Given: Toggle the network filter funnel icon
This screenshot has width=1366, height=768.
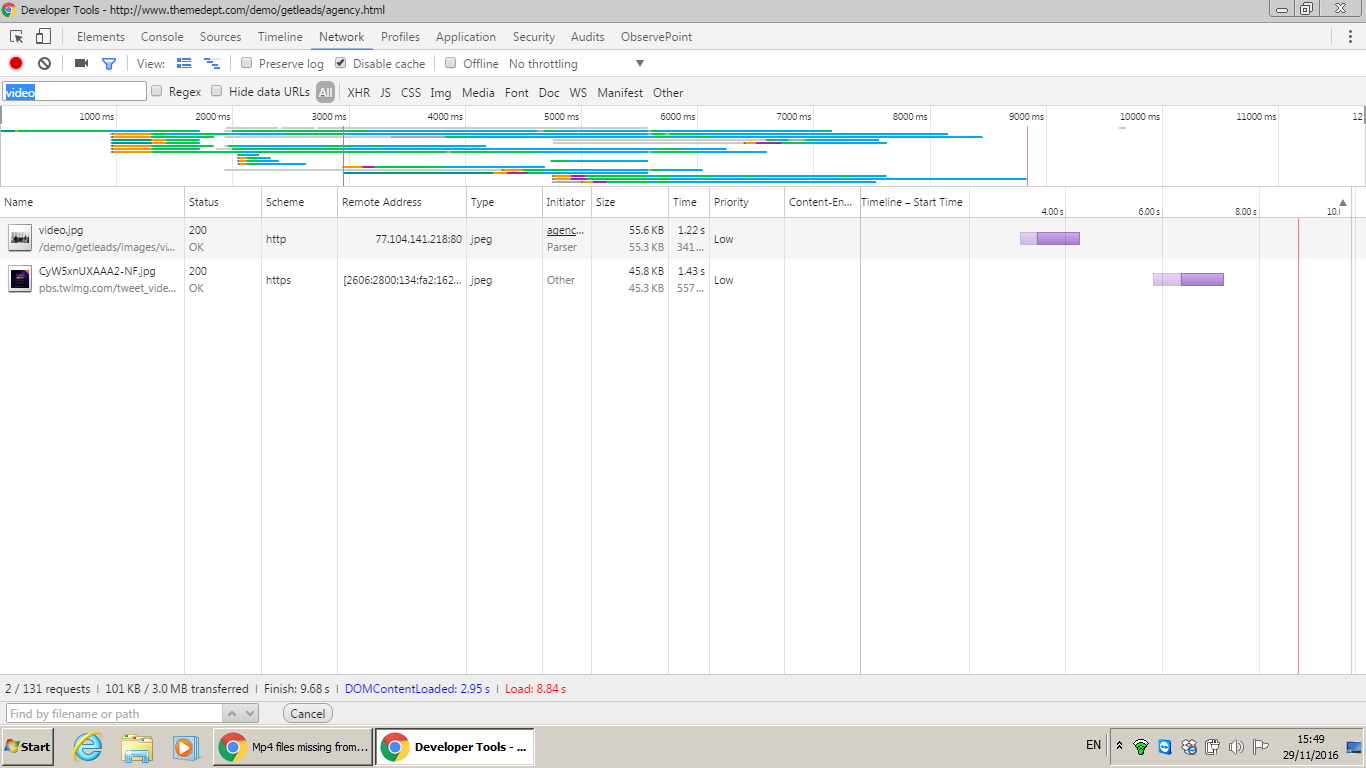Looking at the screenshot, I should click(109, 63).
